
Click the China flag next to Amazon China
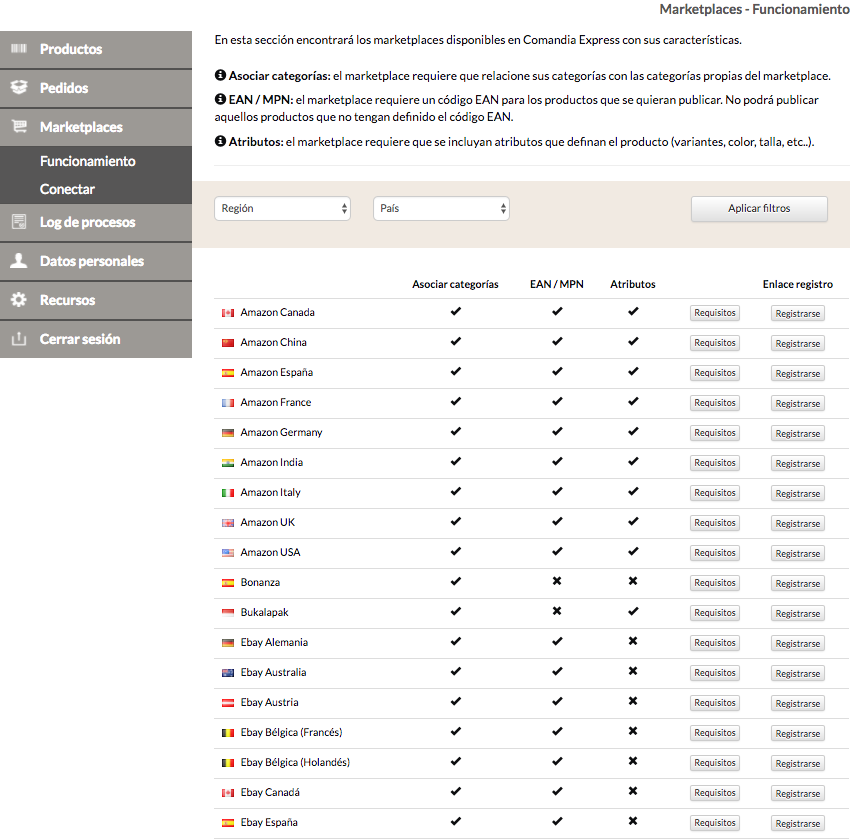(228, 343)
